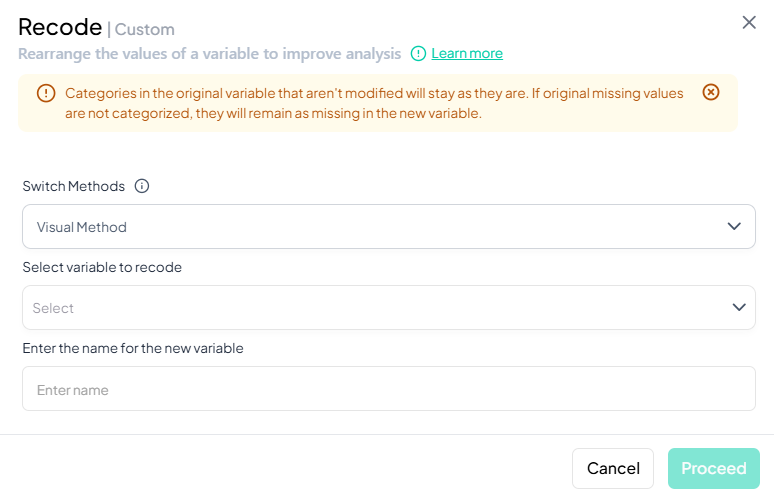Click chevron arrow of Visual Method box
The height and width of the screenshot is (494, 774).
[x=735, y=227]
